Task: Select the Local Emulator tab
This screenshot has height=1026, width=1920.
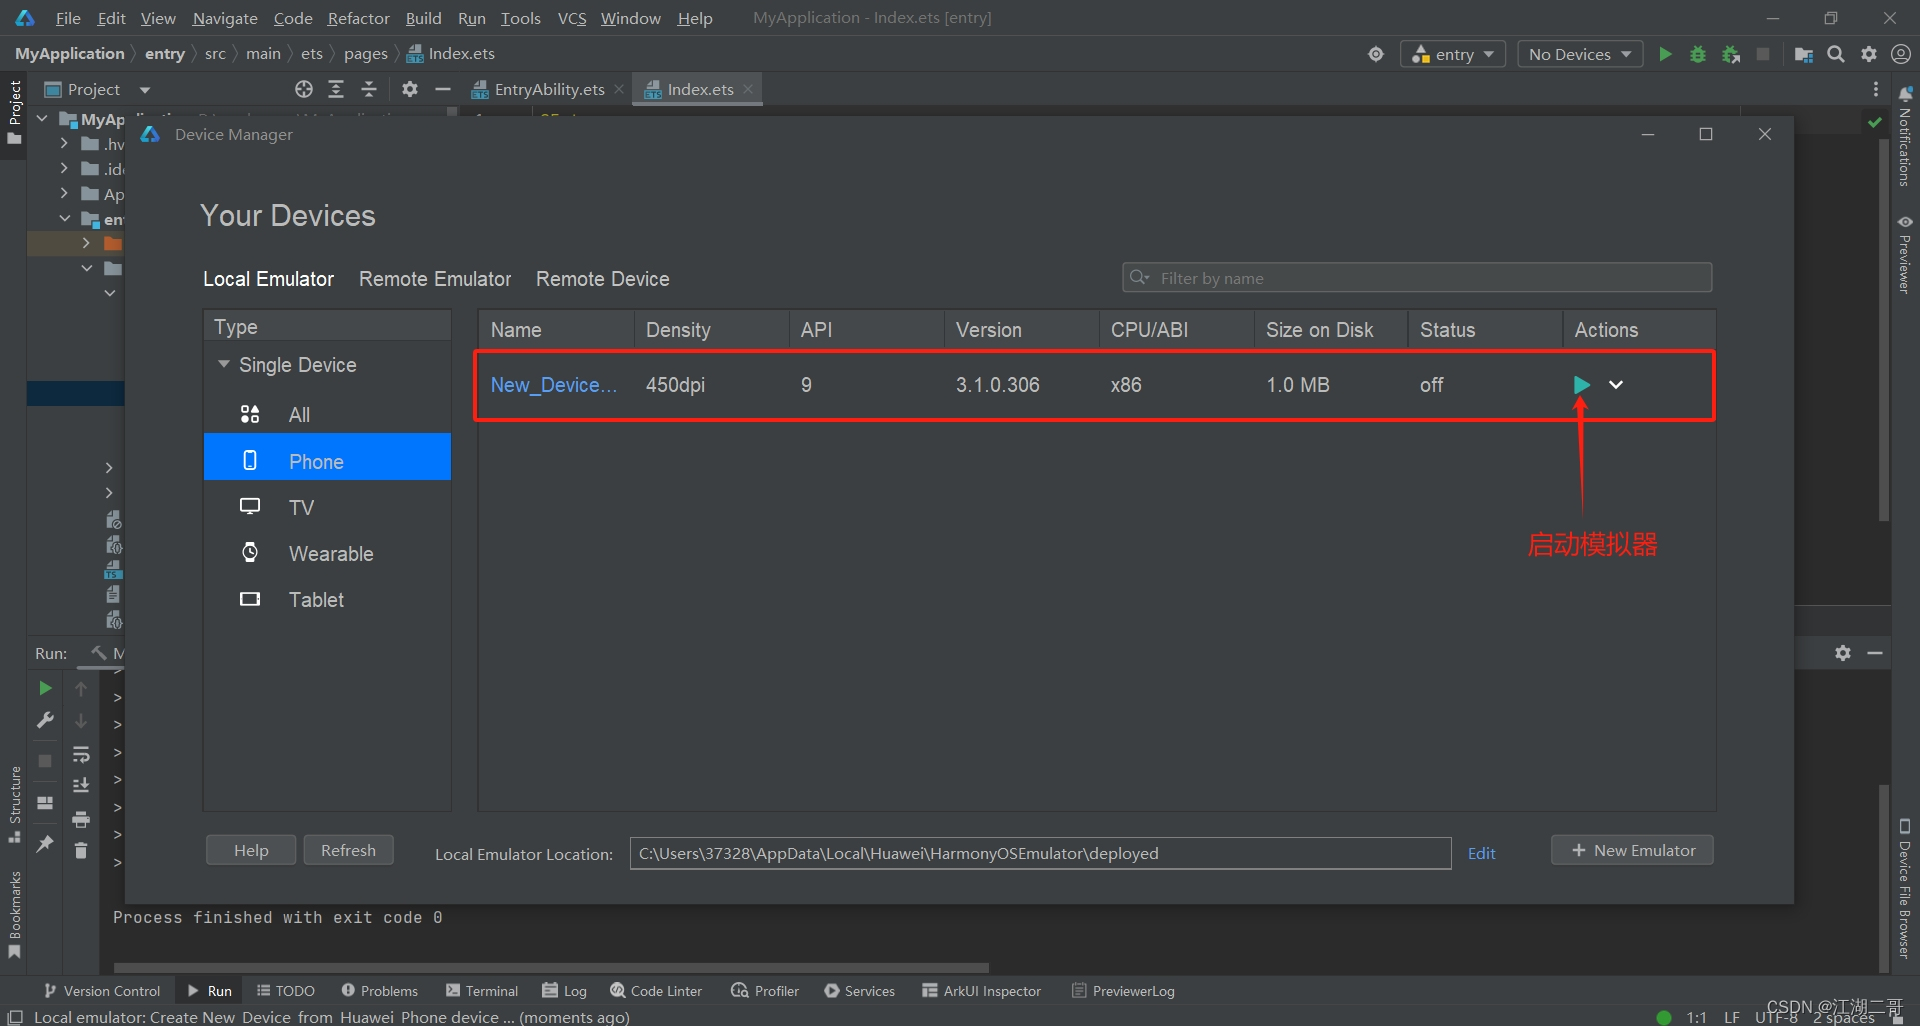Action: click(268, 279)
